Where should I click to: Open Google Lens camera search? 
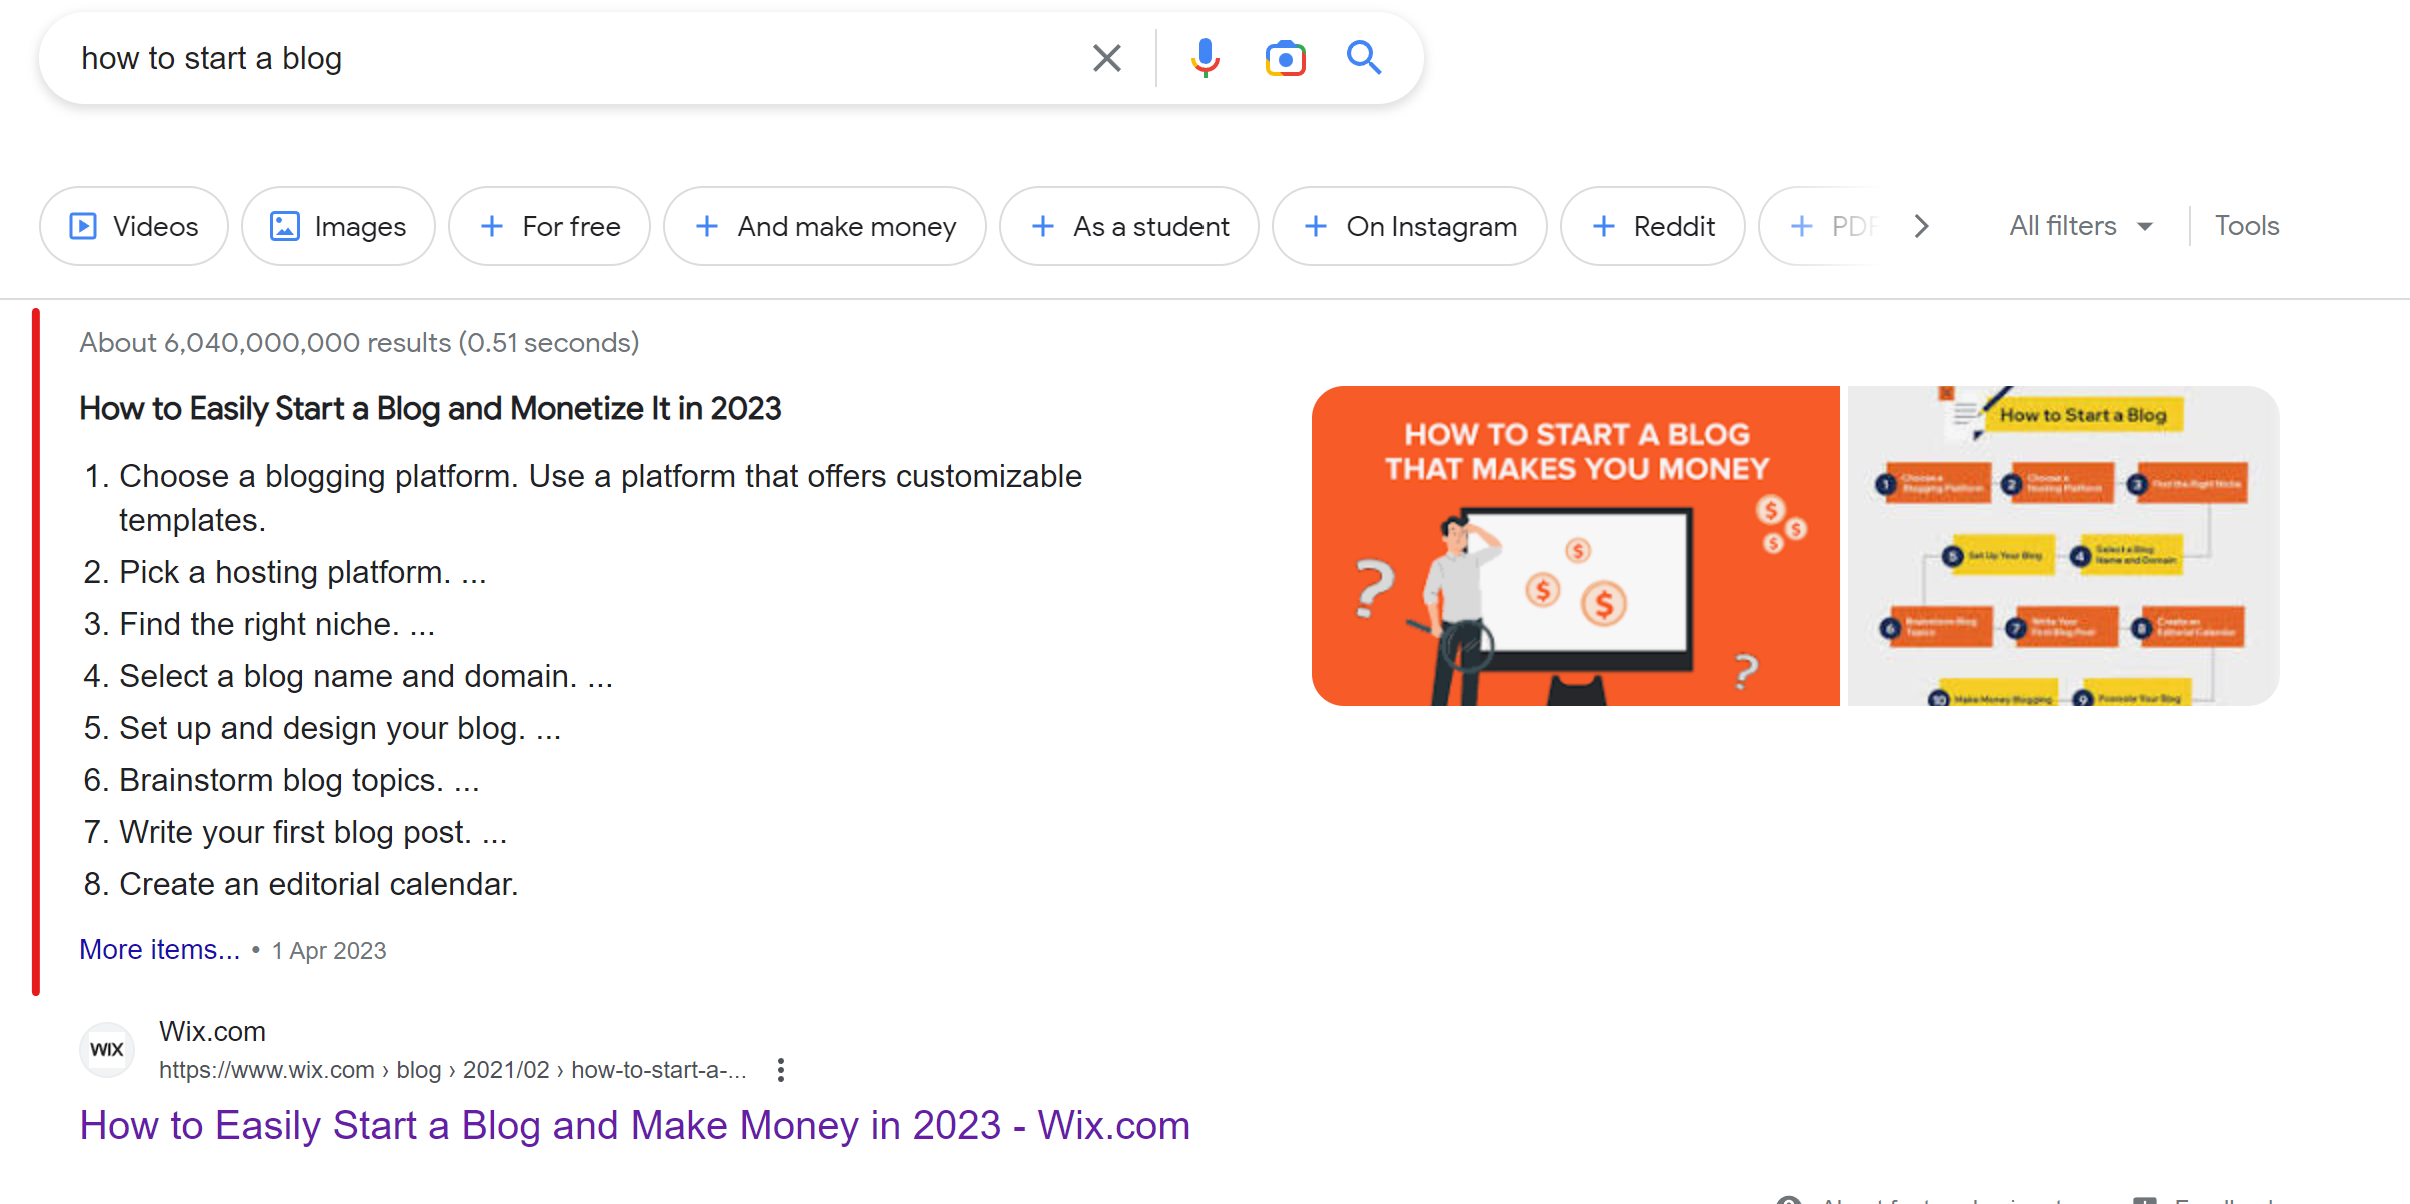[x=1285, y=58]
